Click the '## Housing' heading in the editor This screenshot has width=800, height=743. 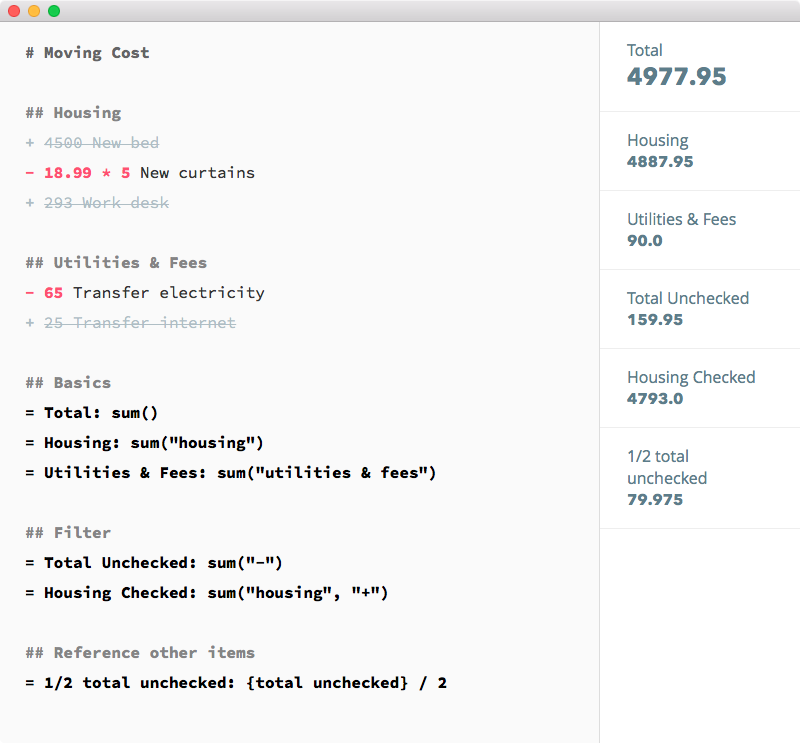73,113
